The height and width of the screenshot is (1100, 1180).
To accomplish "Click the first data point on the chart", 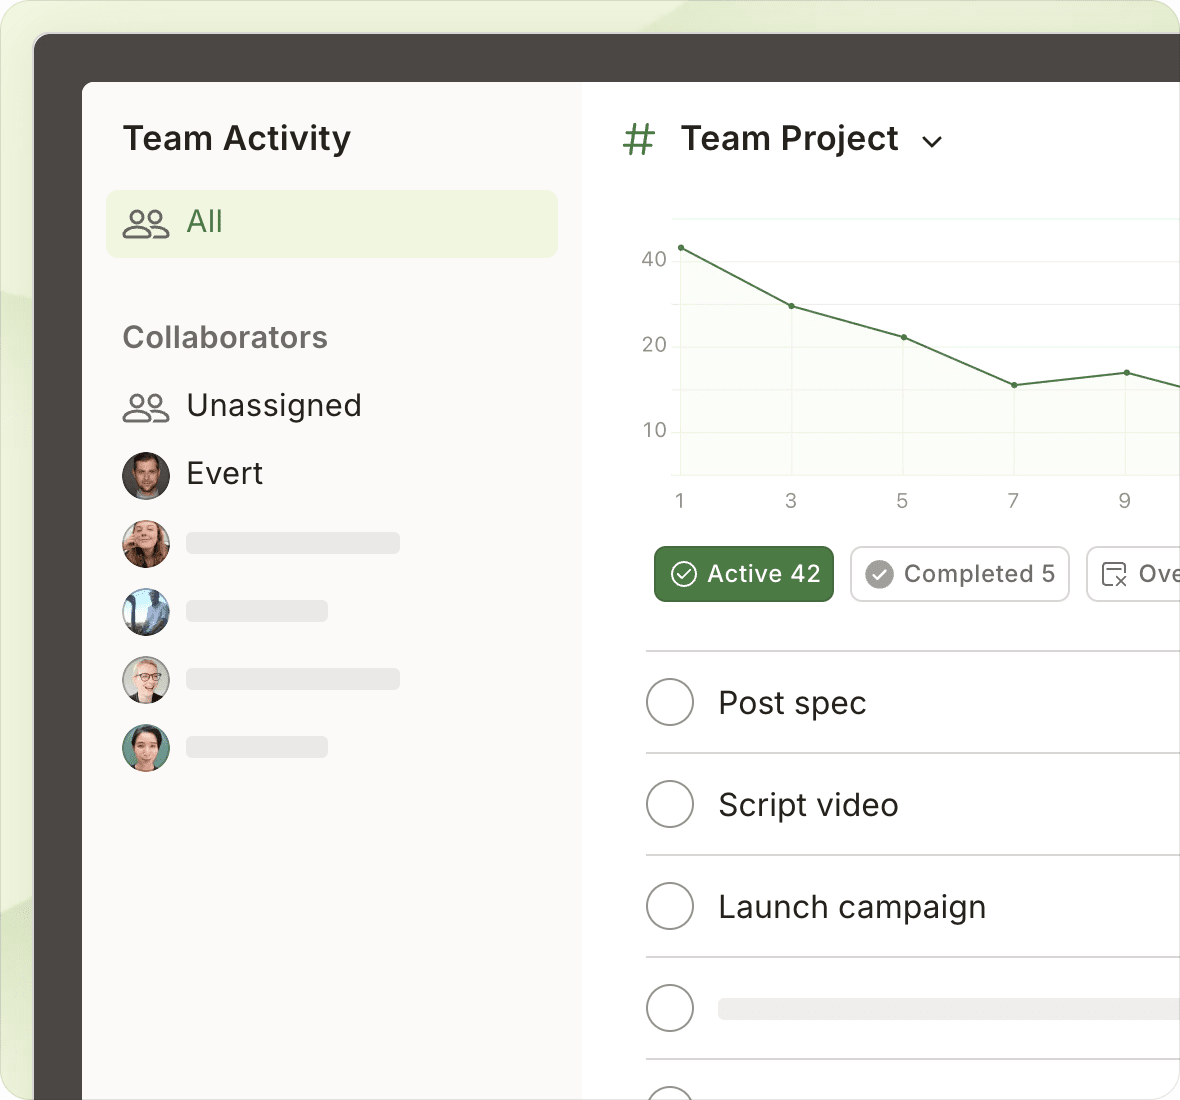I will 681,246.
